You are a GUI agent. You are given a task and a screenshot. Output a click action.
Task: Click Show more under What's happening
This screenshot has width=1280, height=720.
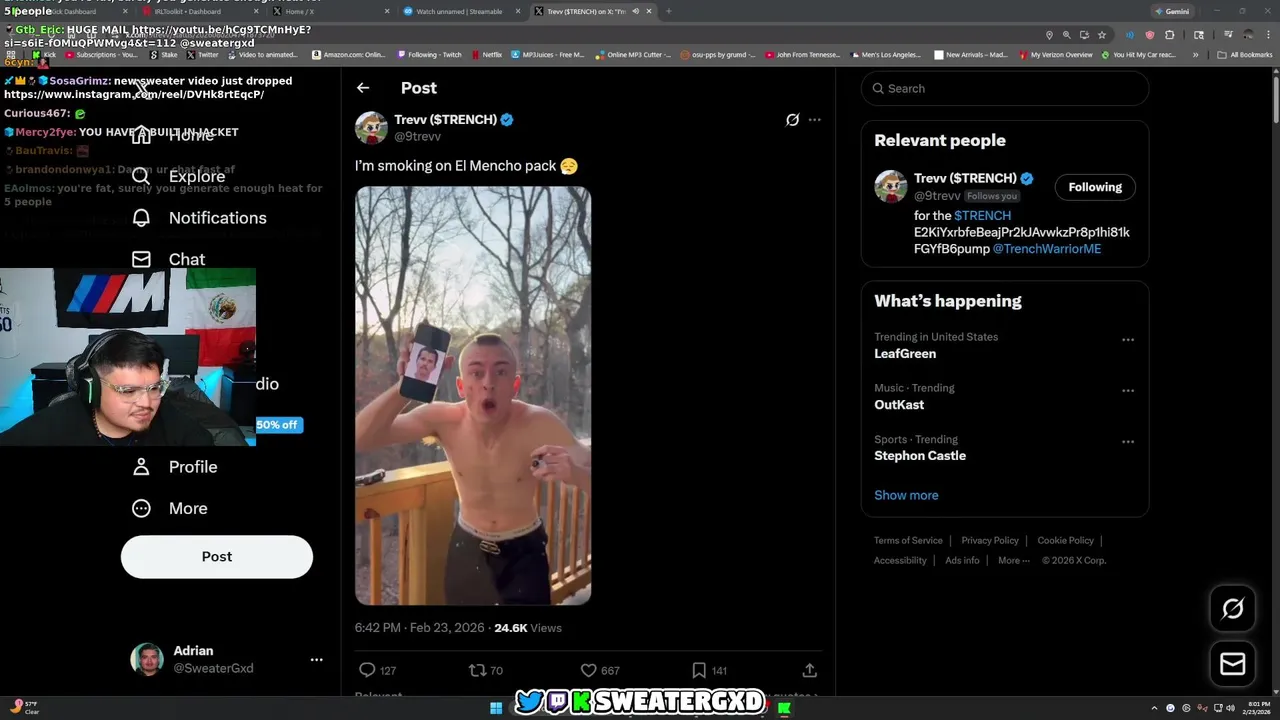[x=906, y=495]
